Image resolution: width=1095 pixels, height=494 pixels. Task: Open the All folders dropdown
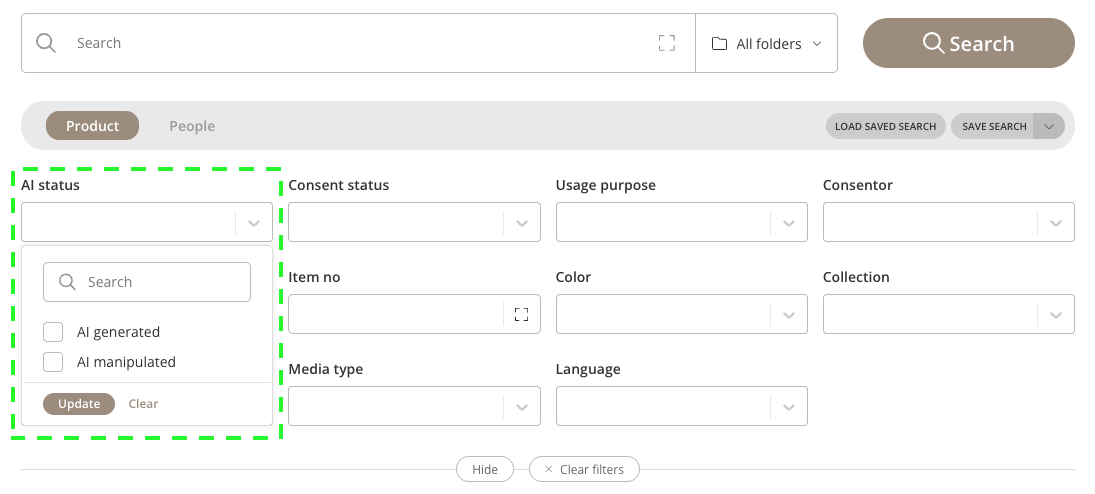pos(766,43)
